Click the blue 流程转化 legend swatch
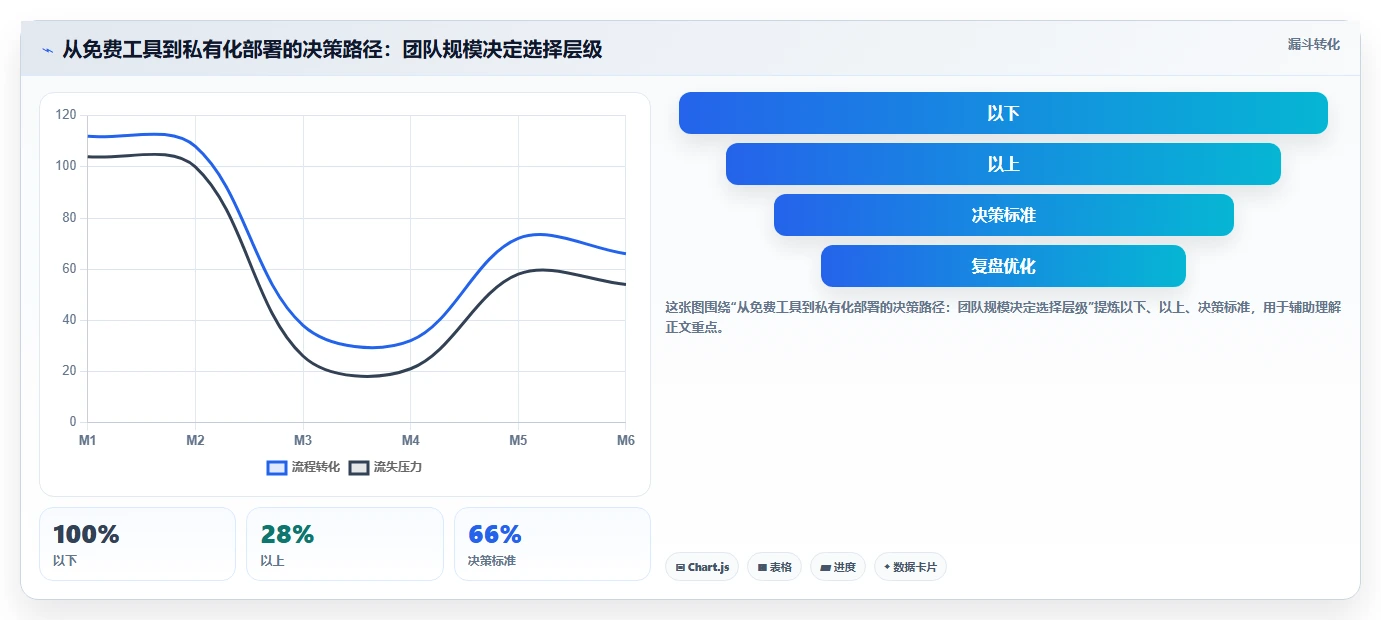The width and height of the screenshot is (1381, 620). coord(277,467)
